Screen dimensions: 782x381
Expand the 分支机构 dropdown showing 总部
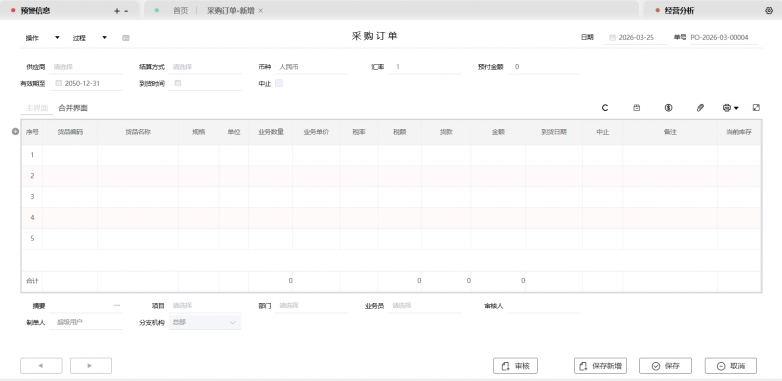(205, 322)
